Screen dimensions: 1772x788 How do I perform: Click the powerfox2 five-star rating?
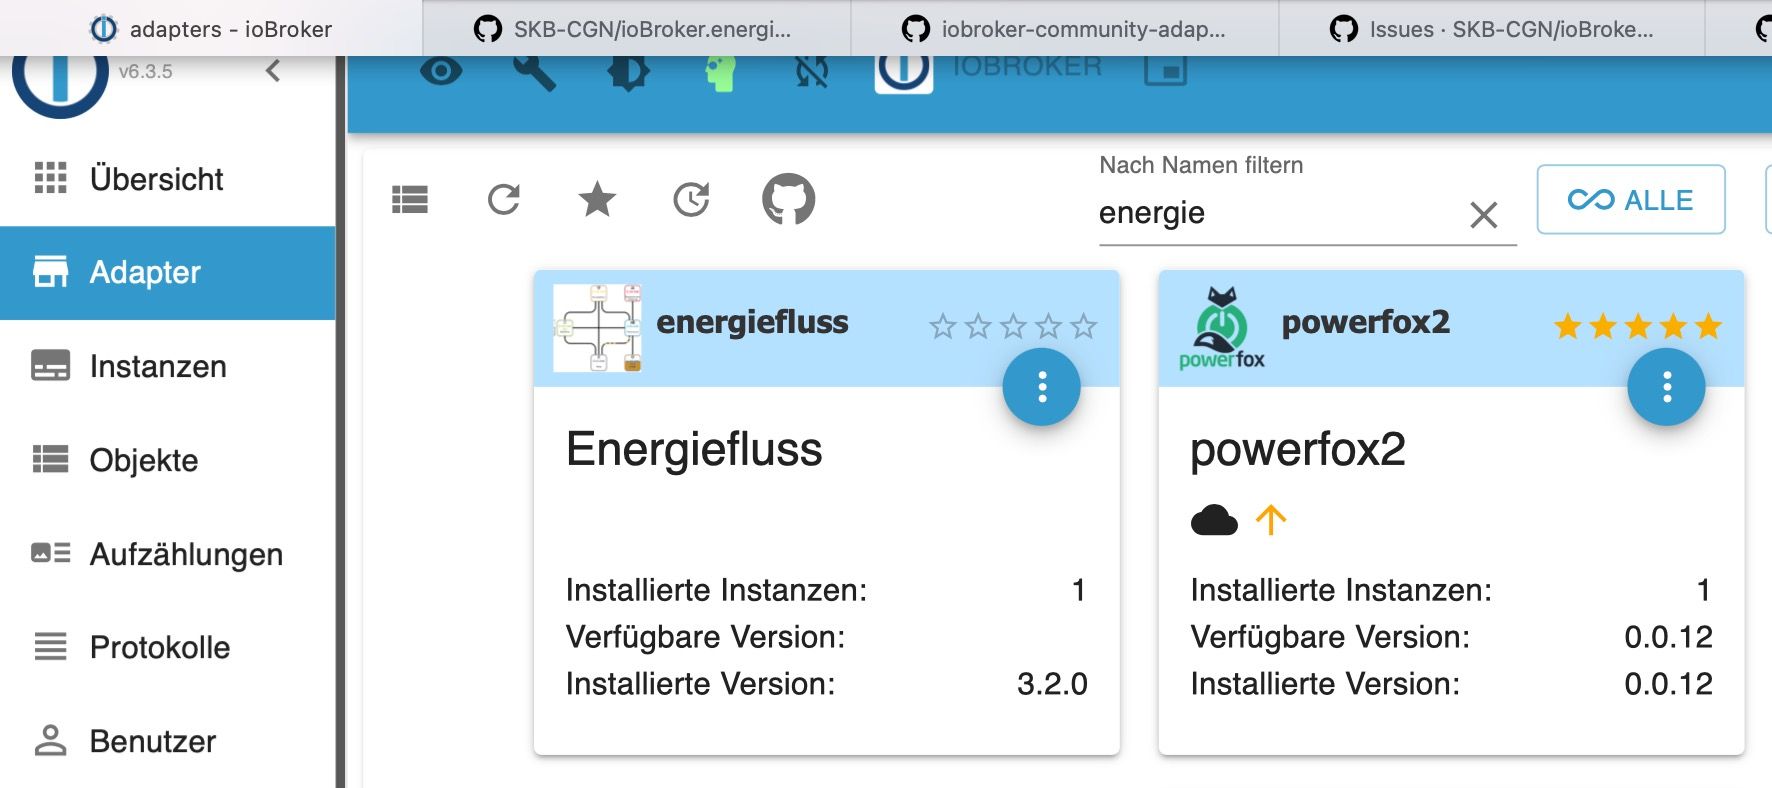click(x=1638, y=326)
